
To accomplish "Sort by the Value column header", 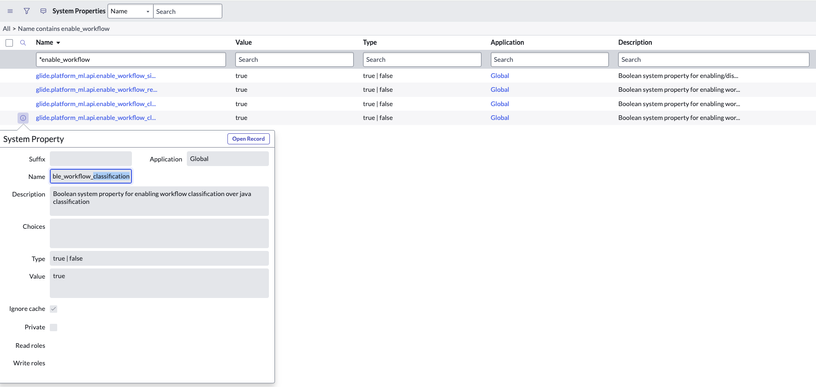I will (x=244, y=43).
